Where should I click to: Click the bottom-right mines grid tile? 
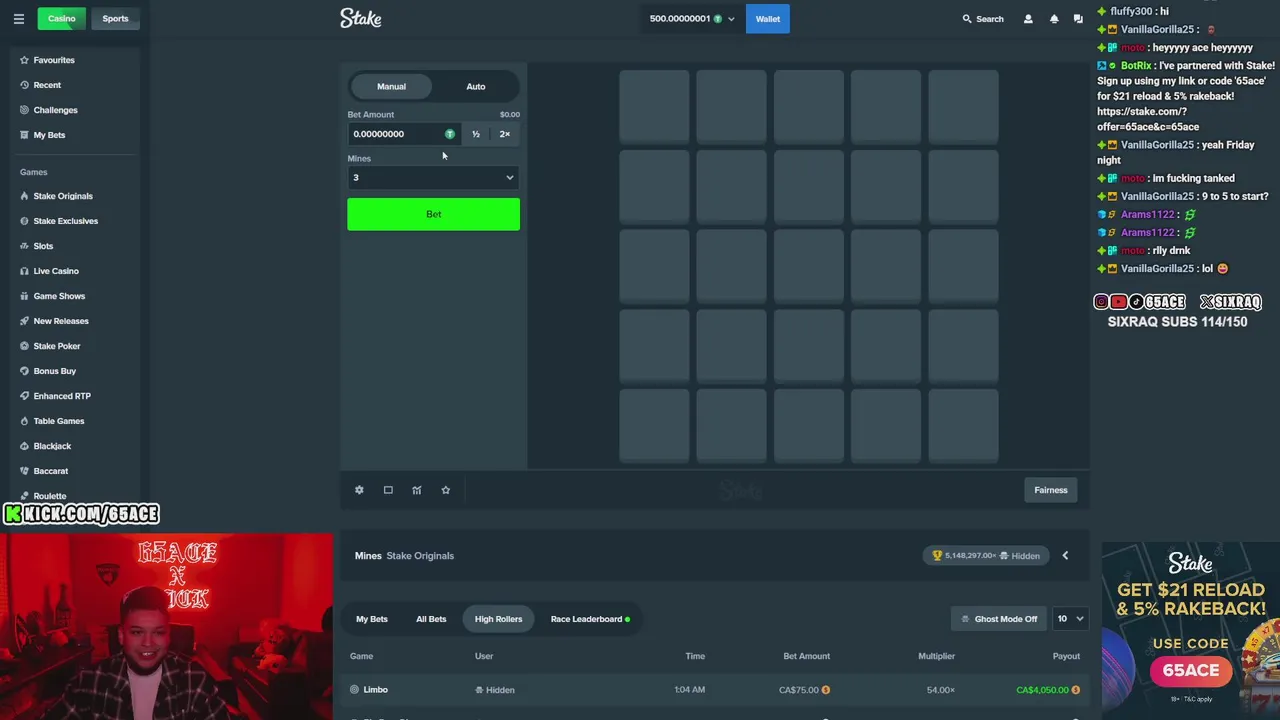(963, 426)
